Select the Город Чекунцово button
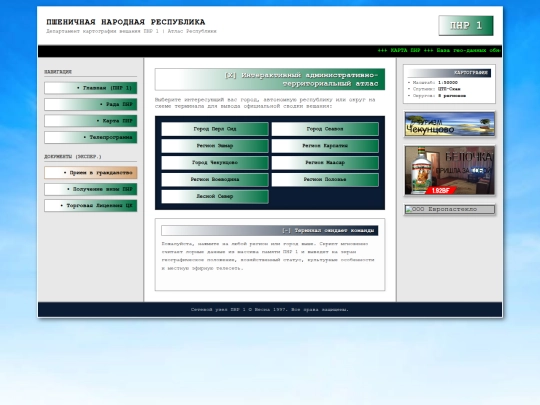Viewport: 540px width, 405px height. [215, 163]
